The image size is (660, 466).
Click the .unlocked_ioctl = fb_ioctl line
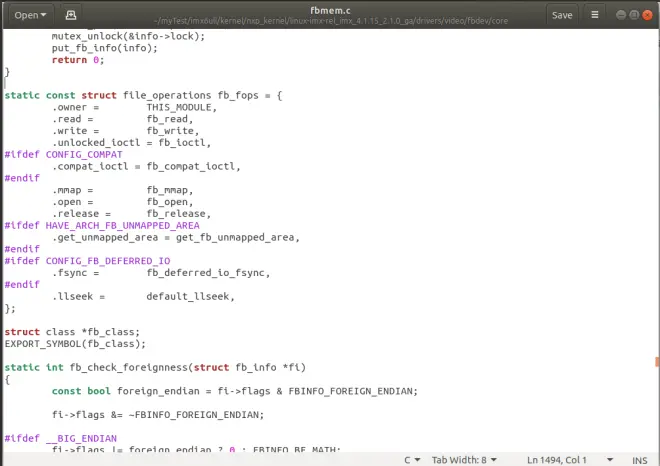coord(131,143)
